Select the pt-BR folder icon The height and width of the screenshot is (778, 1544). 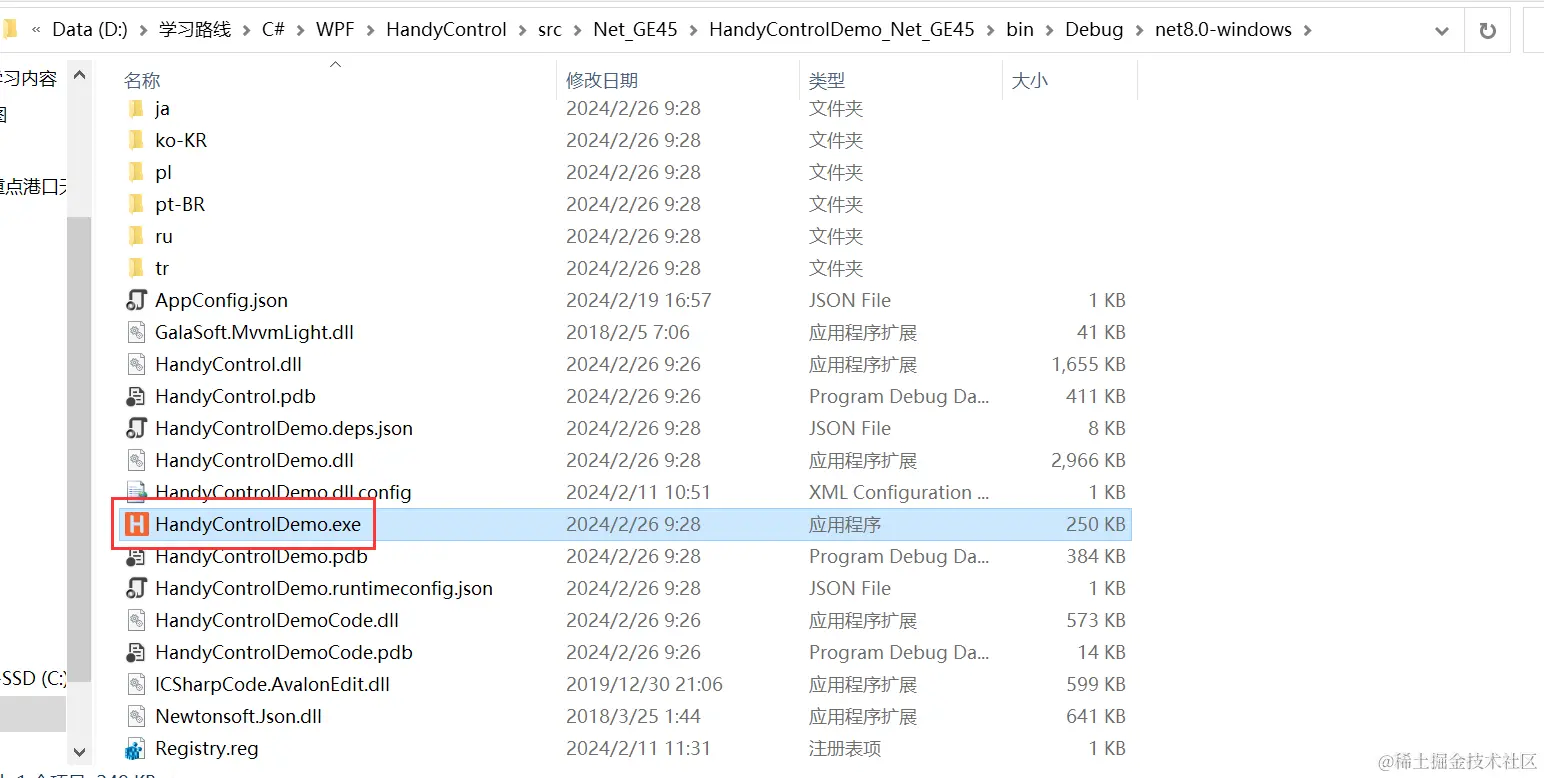point(137,204)
